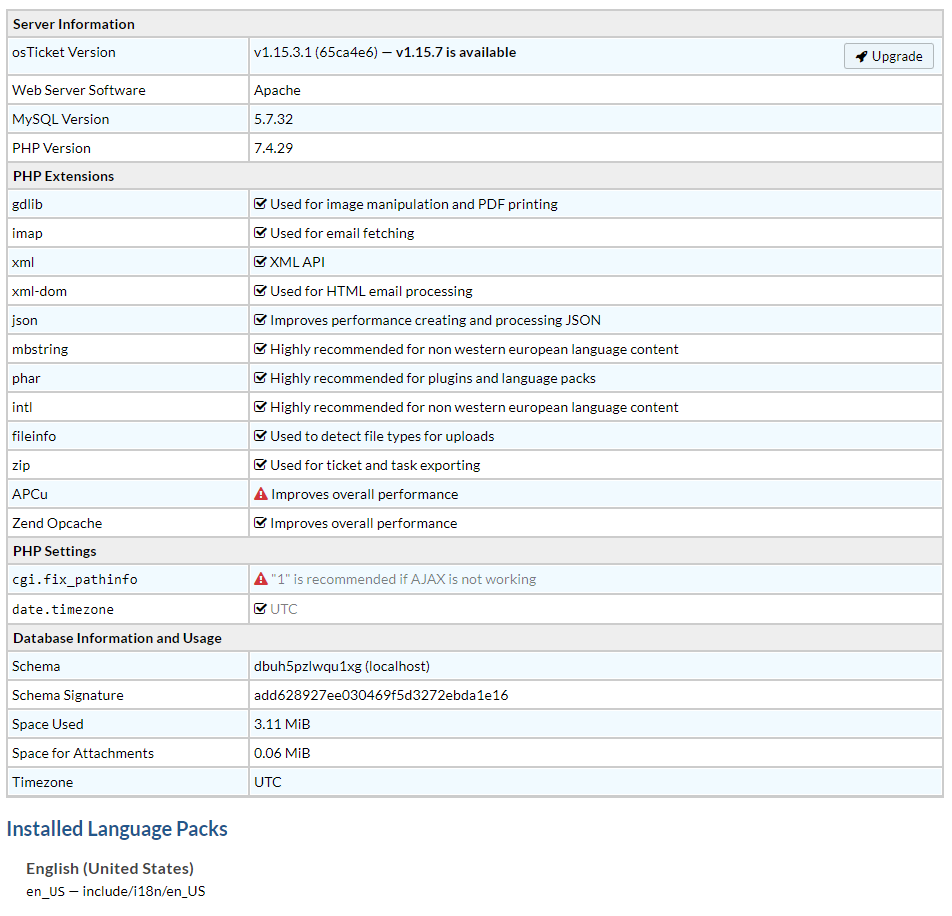This screenshot has width=952, height=916.
Task: Click the Zend Opcache check icon
Action: (x=261, y=523)
